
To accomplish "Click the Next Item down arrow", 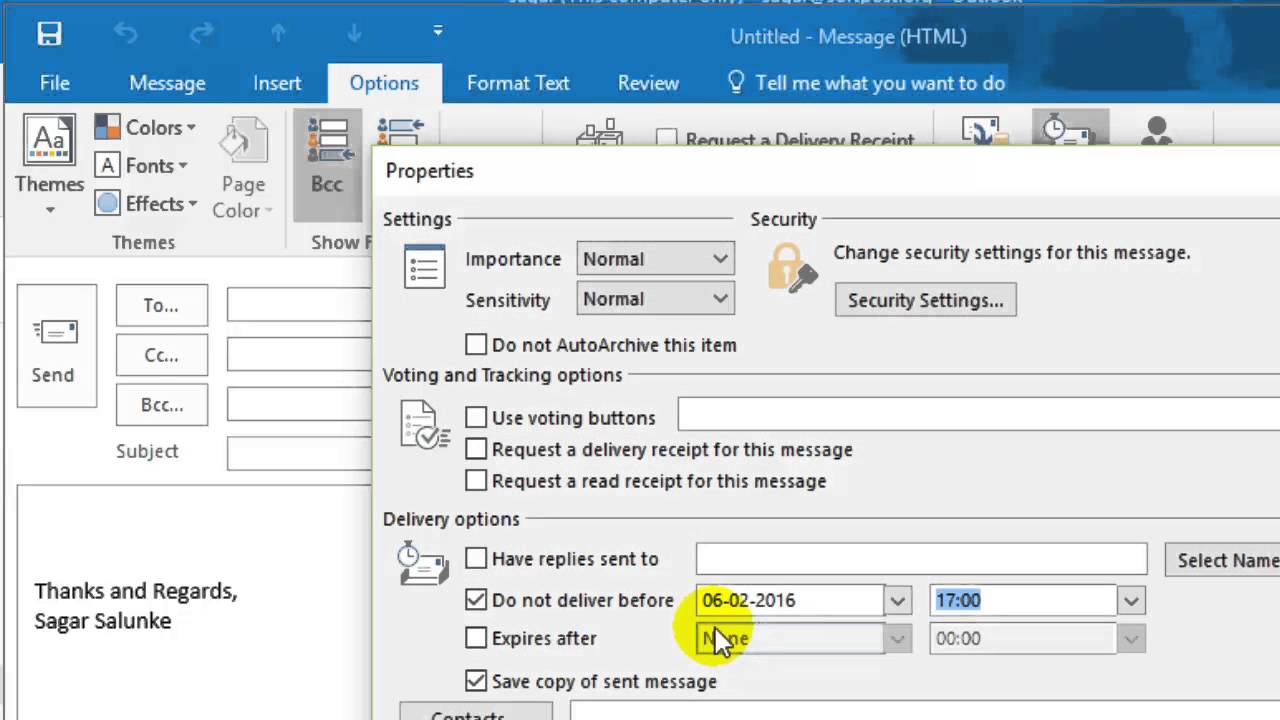I will (x=354, y=33).
